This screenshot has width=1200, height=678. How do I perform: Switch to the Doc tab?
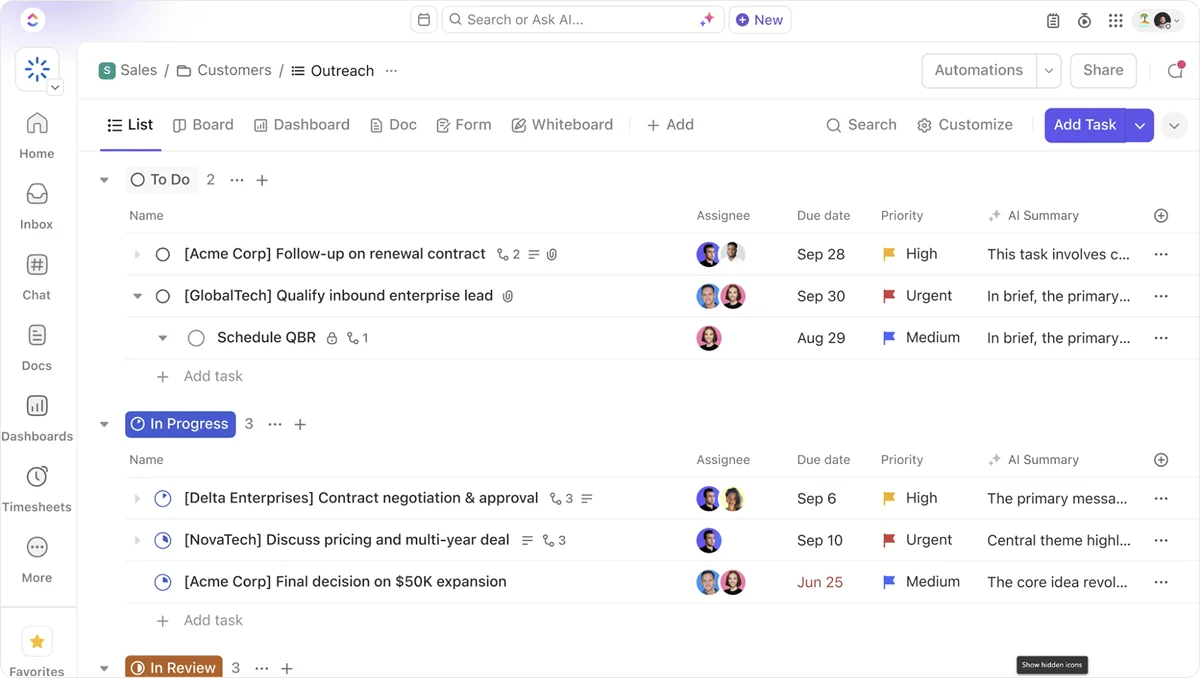[x=393, y=125]
